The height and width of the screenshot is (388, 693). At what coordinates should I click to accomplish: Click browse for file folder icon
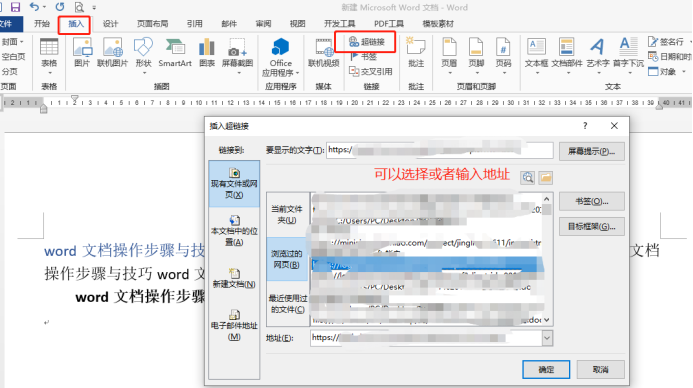546,178
